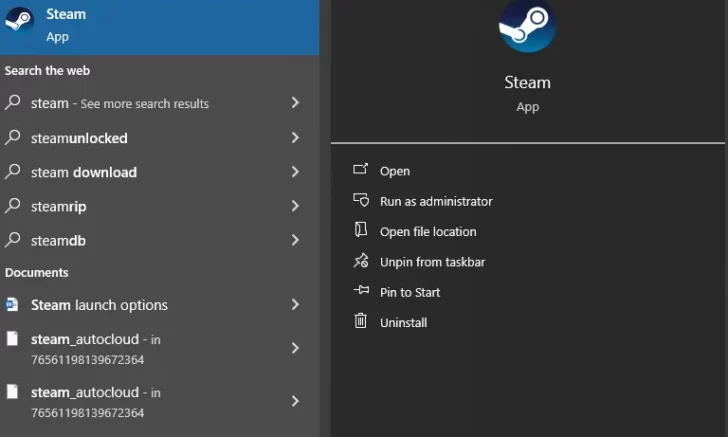Expand the steamdb suggestion arrow
Screen dimensions: 728x437
point(295,240)
